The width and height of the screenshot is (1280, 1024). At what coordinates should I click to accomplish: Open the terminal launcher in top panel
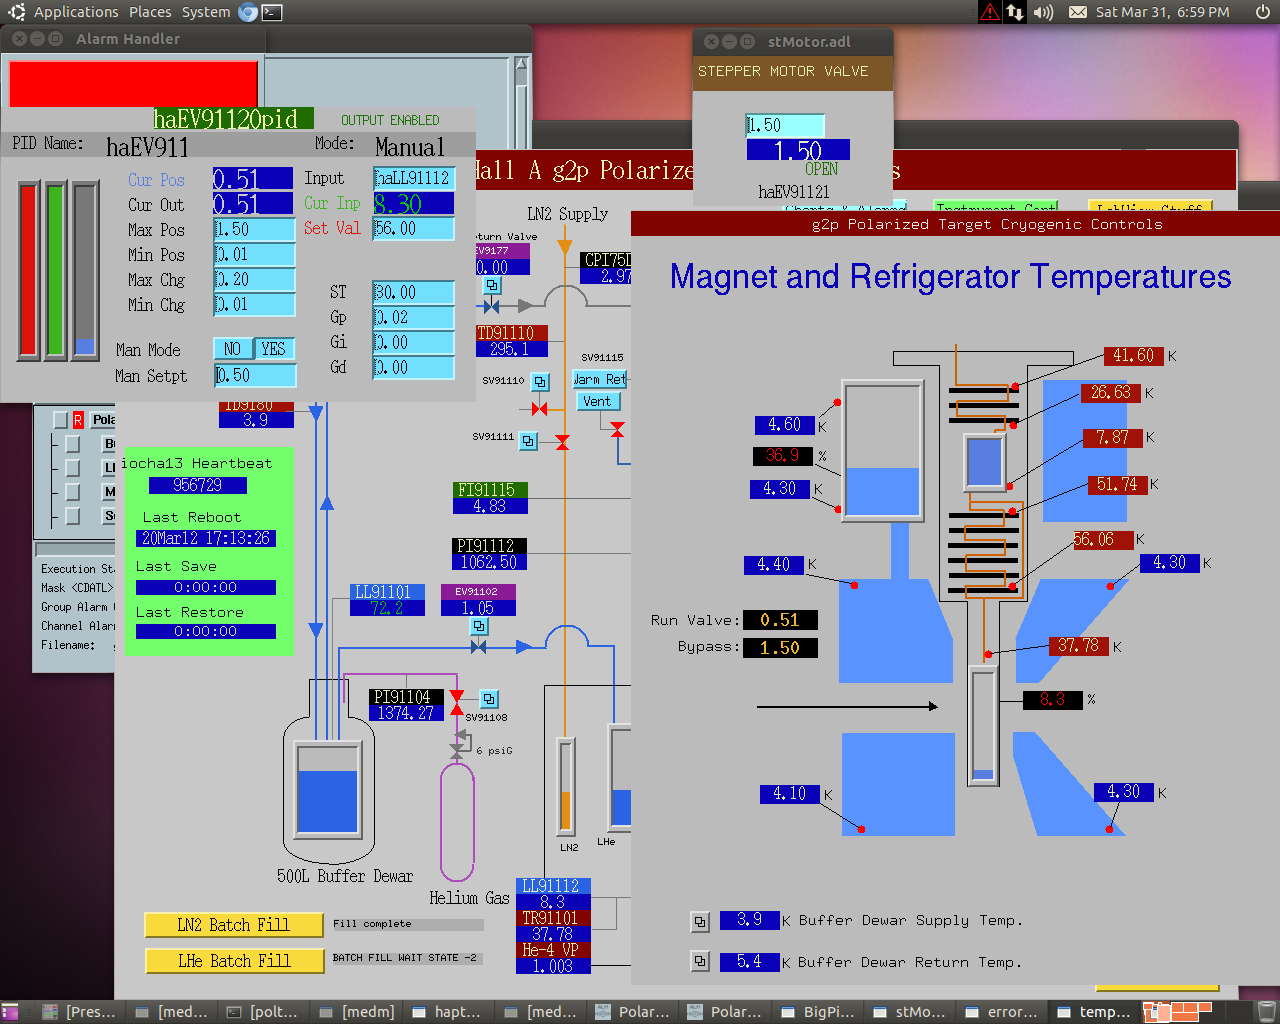[x=271, y=12]
